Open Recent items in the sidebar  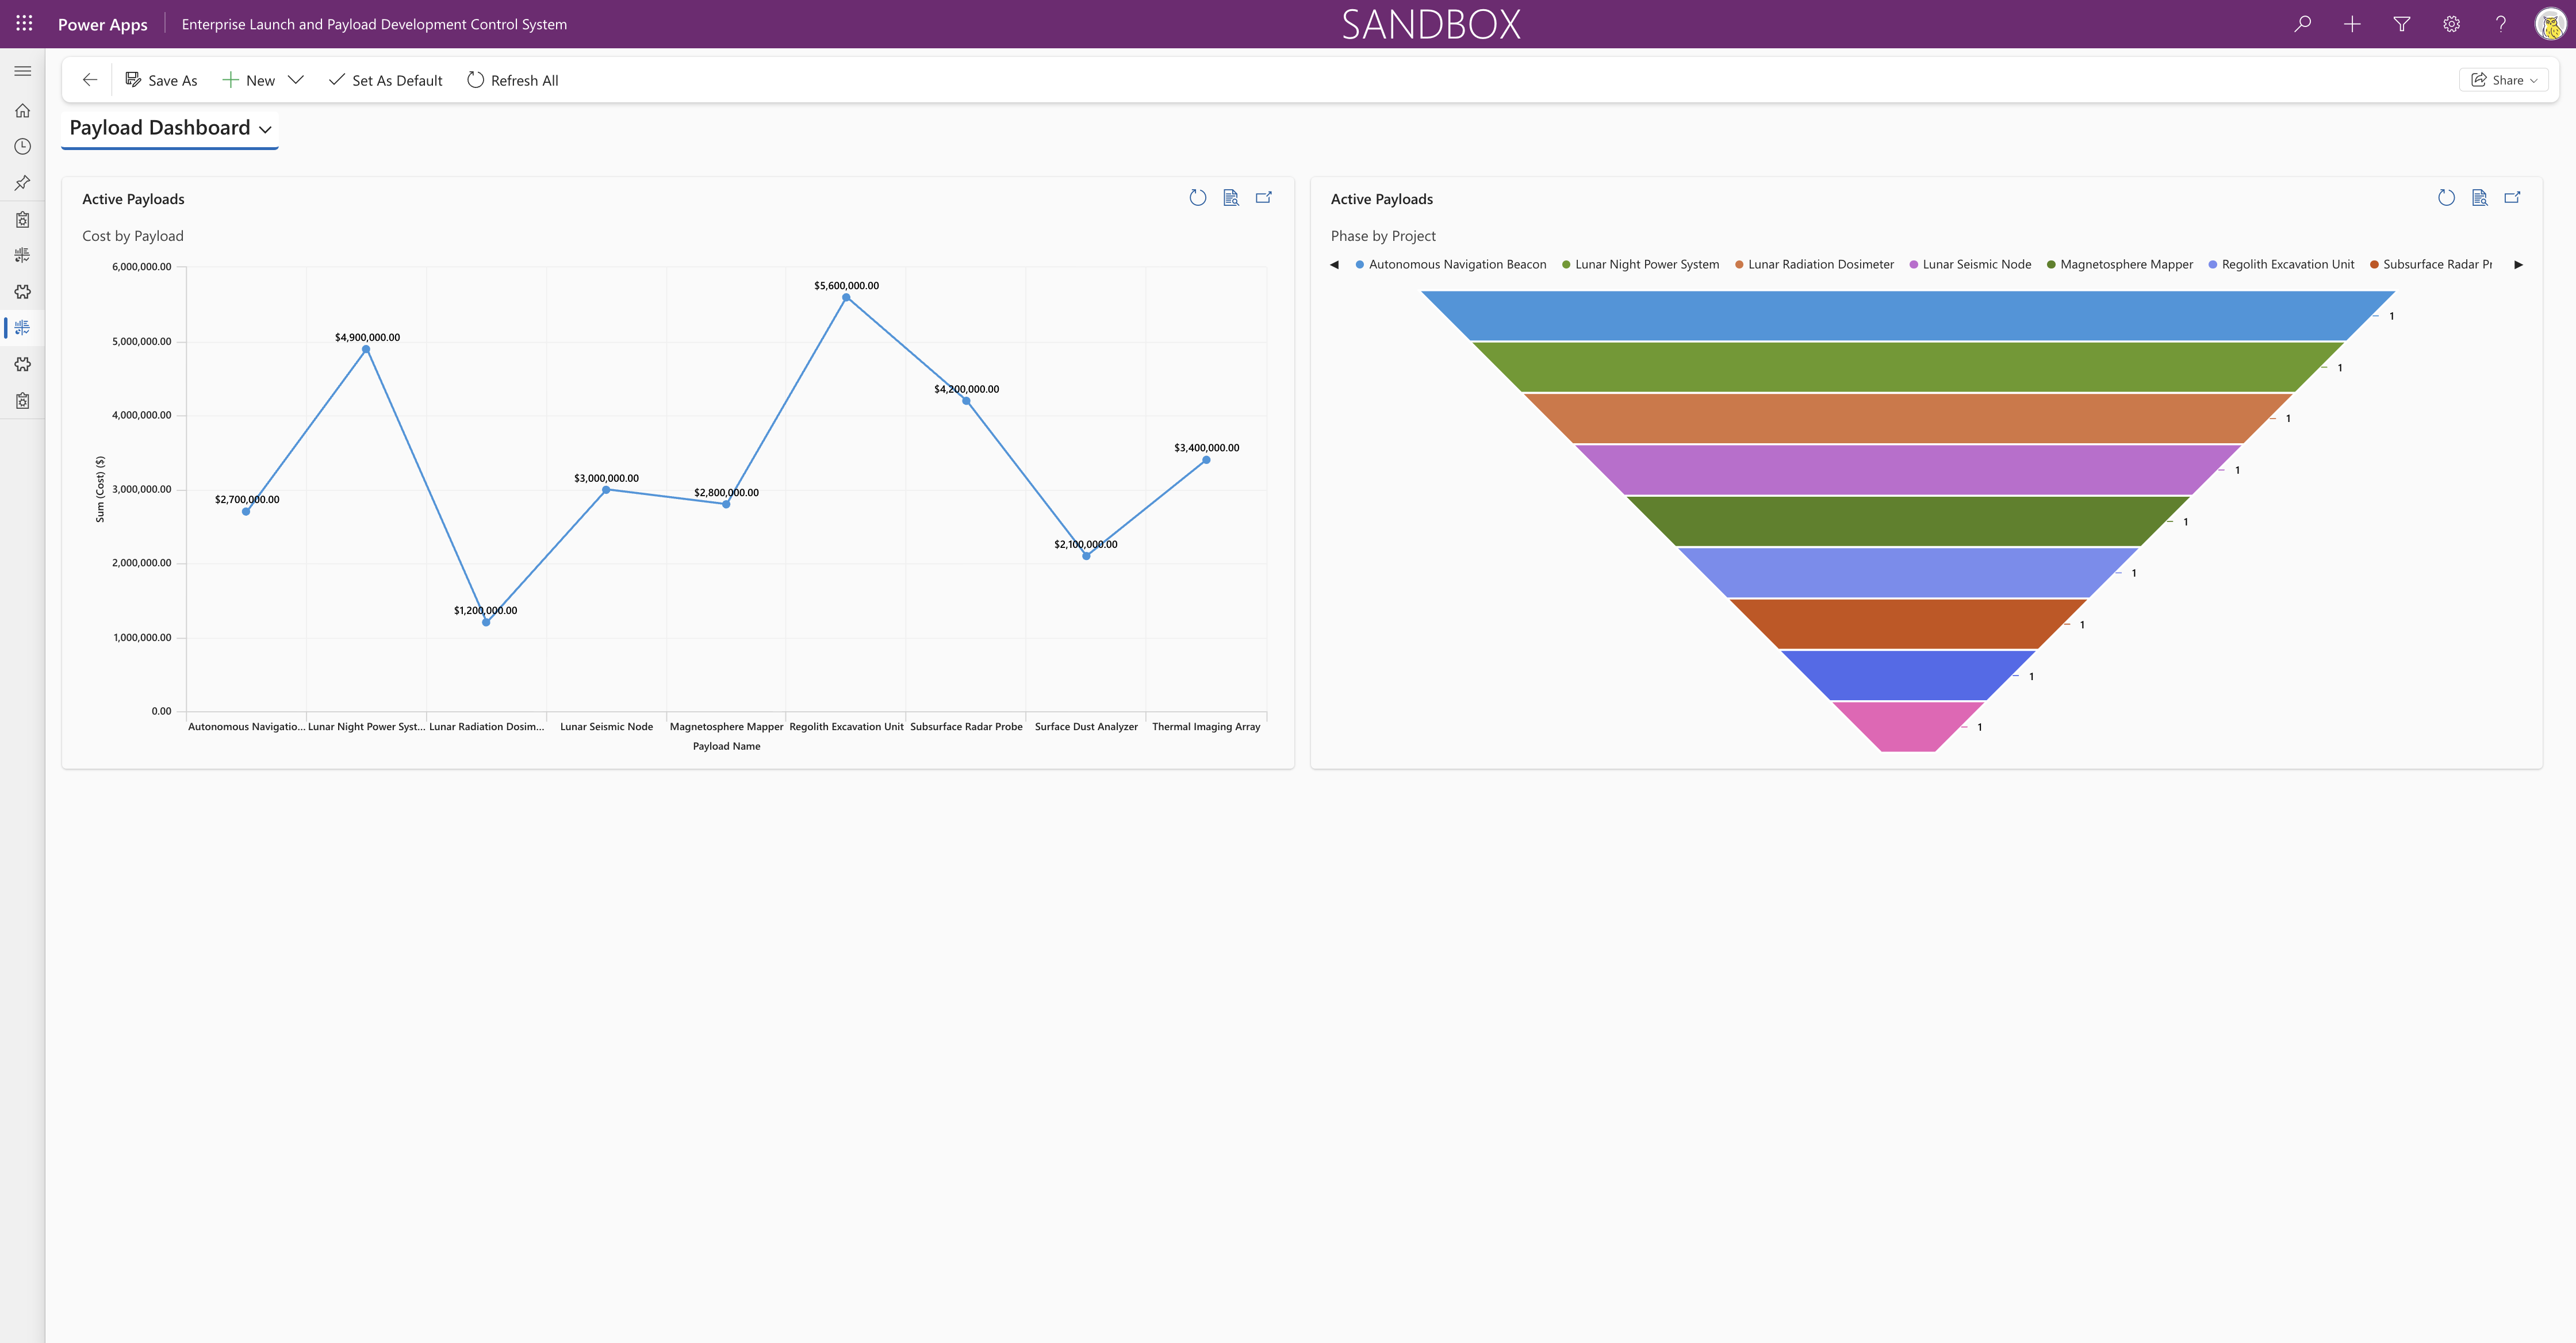[x=22, y=146]
